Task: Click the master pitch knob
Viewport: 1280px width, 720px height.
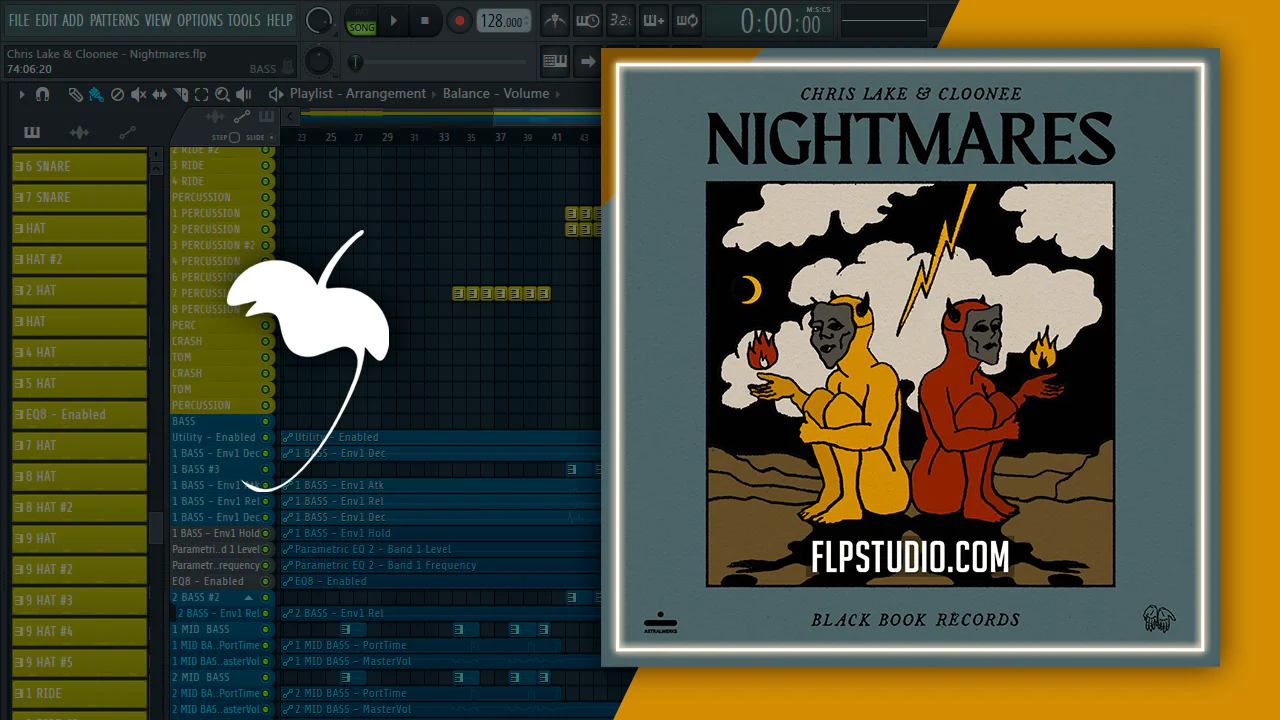Action: (319, 61)
